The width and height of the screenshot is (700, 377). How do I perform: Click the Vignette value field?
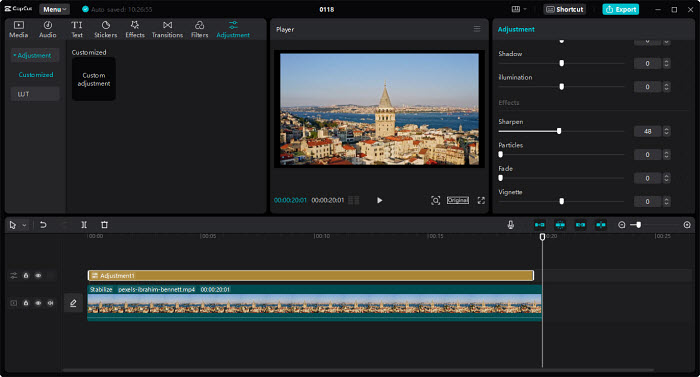click(647, 201)
